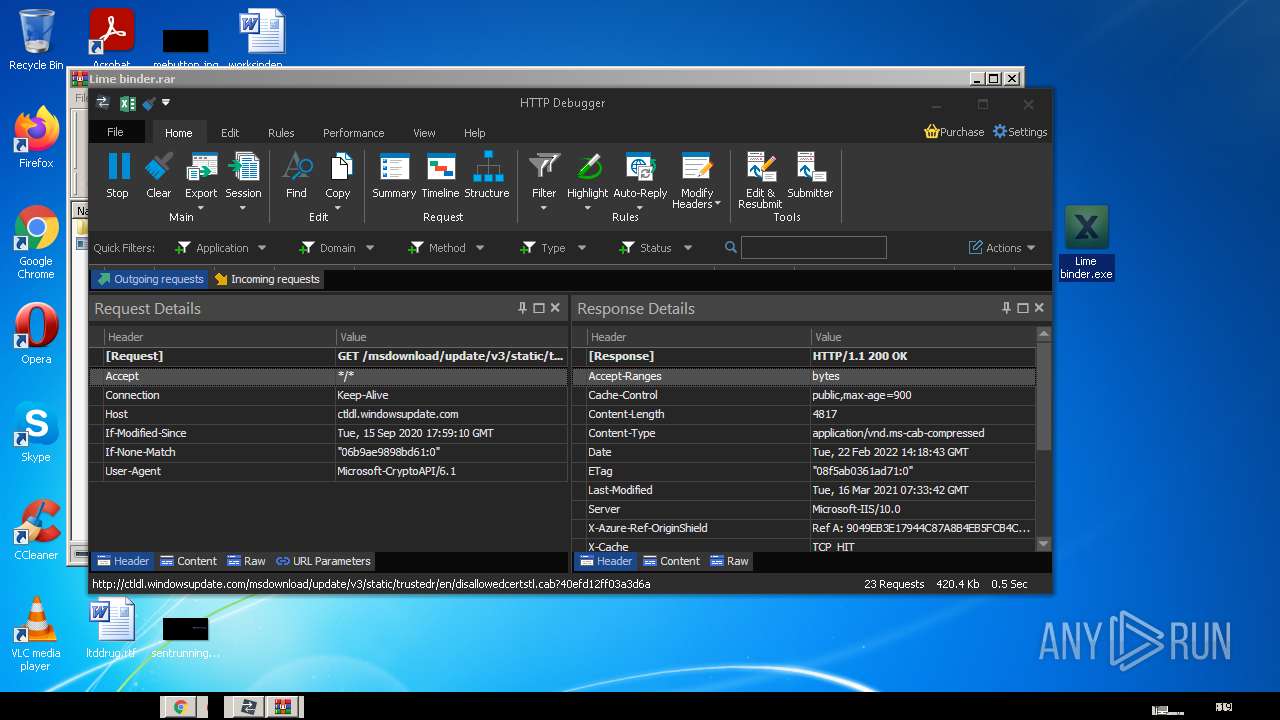This screenshot has width=1280, height=720.
Task: Switch to the Edit ribbon tab
Action: click(230, 133)
